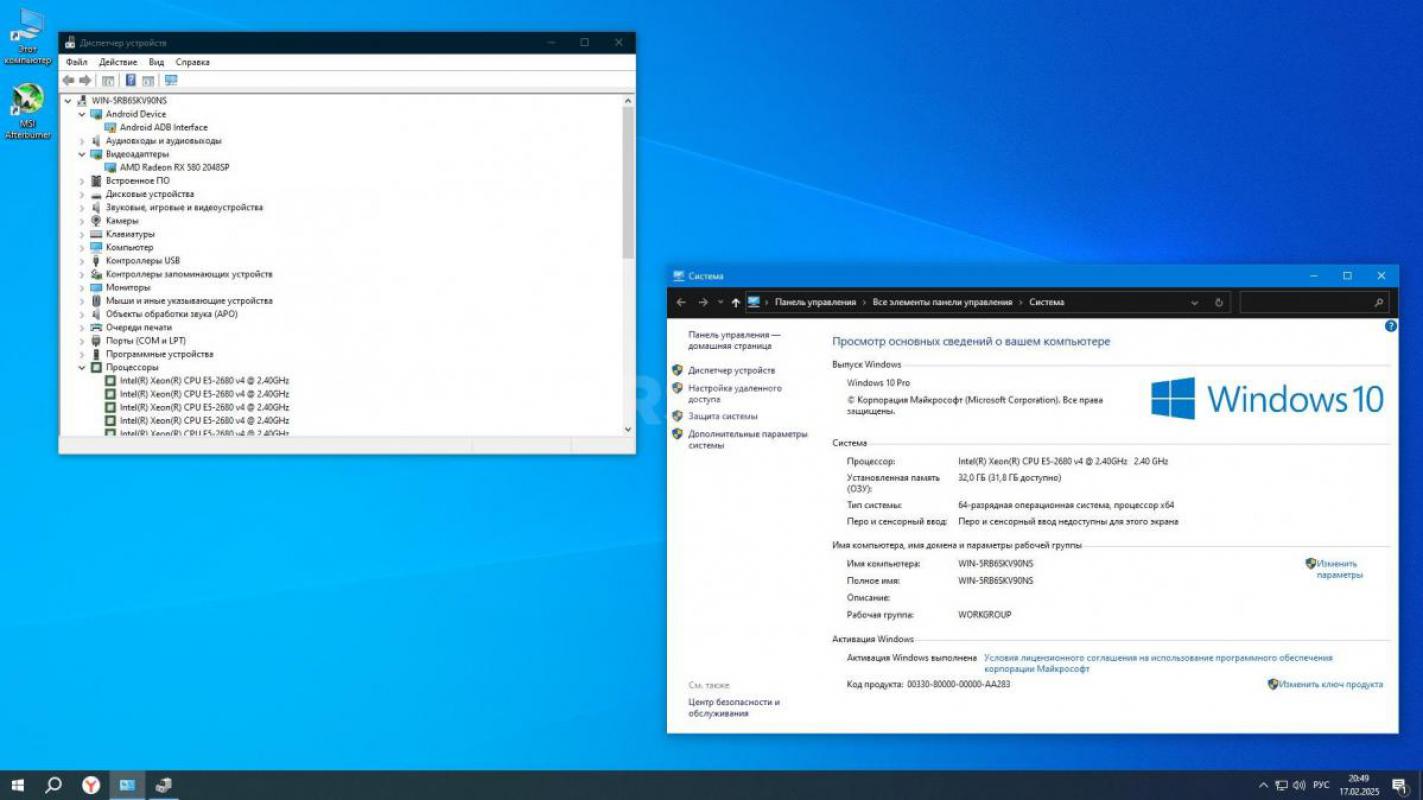Open Центр безопасности и обслуживания link

[x=734, y=707]
